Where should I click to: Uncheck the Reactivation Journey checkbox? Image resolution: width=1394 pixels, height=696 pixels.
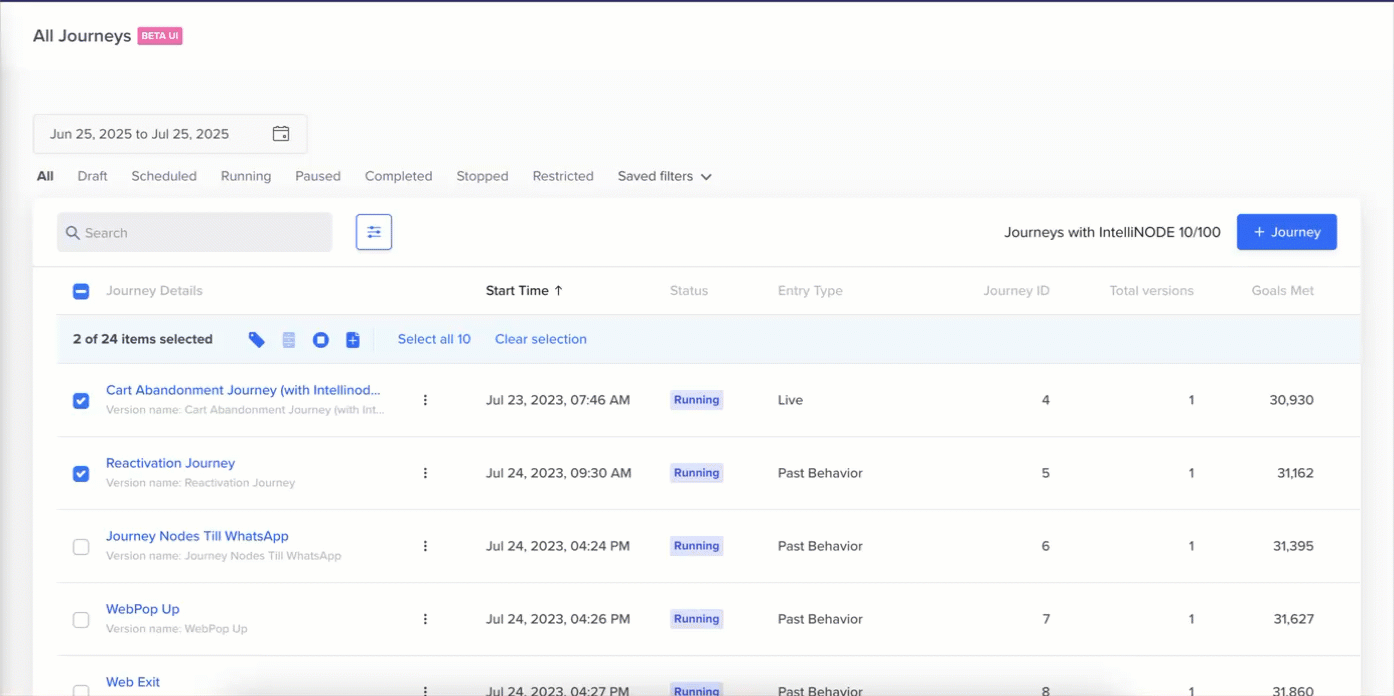(x=81, y=474)
